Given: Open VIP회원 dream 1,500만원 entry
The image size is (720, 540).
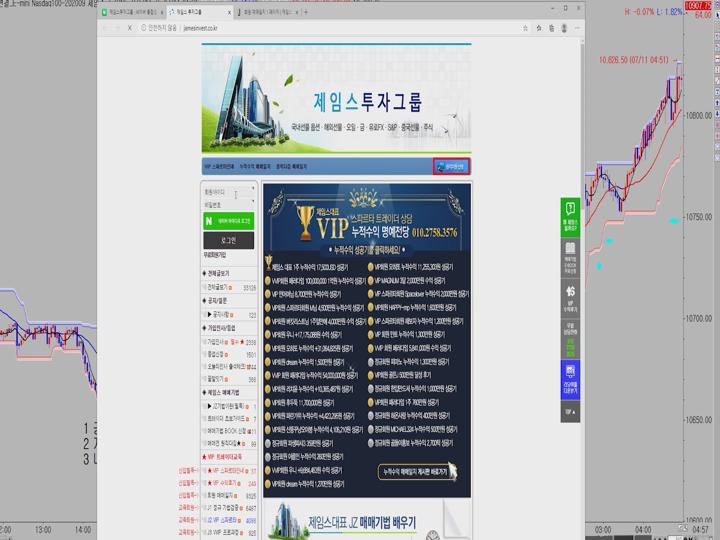Looking at the screenshot, I should pyautogui.click(x=305, y=362).
